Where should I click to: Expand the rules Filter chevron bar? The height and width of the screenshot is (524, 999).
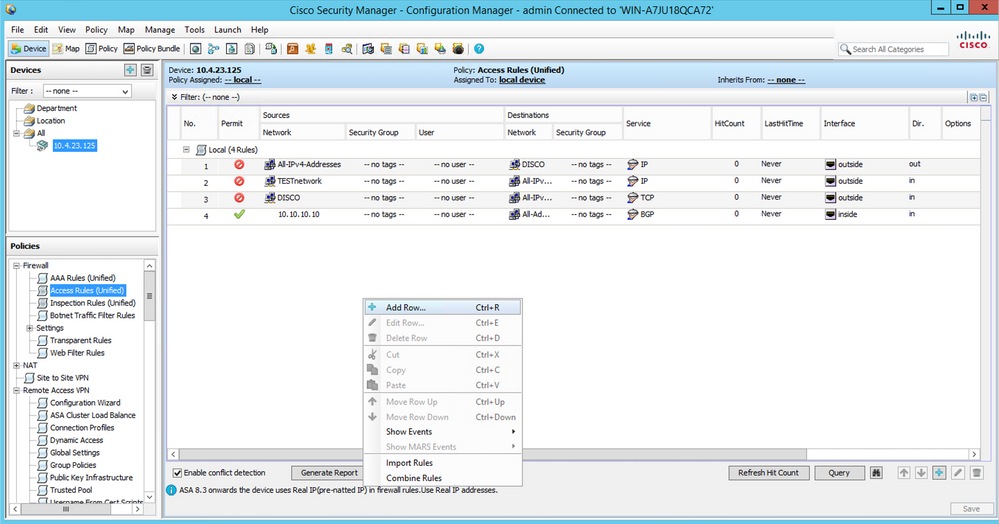click(x=174, y=97)
